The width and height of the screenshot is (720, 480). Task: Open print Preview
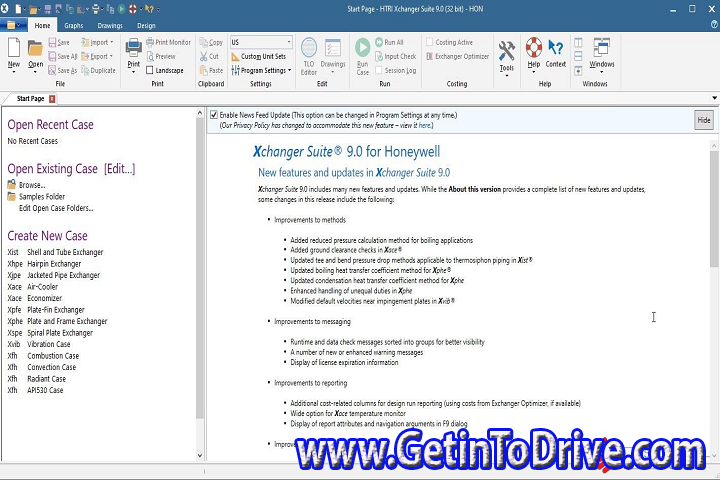coord(161,56)
